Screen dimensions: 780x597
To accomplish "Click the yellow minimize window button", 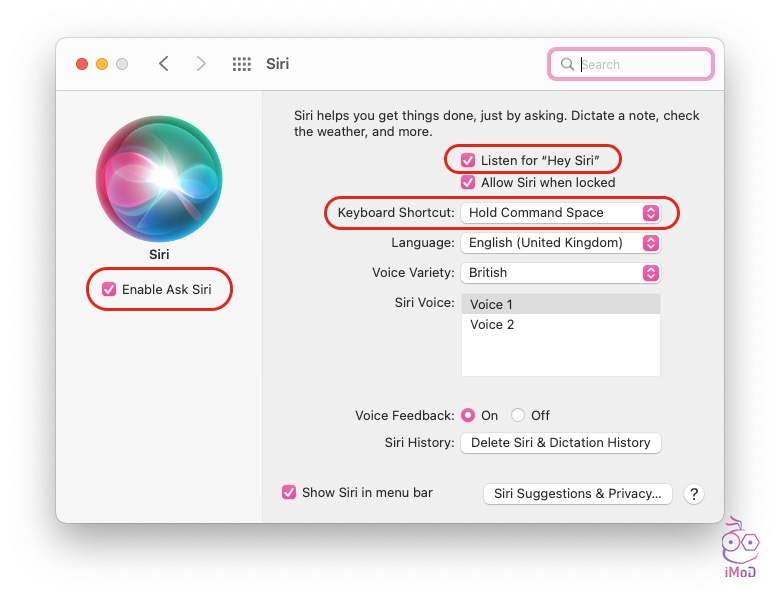I will click(102, 64).
